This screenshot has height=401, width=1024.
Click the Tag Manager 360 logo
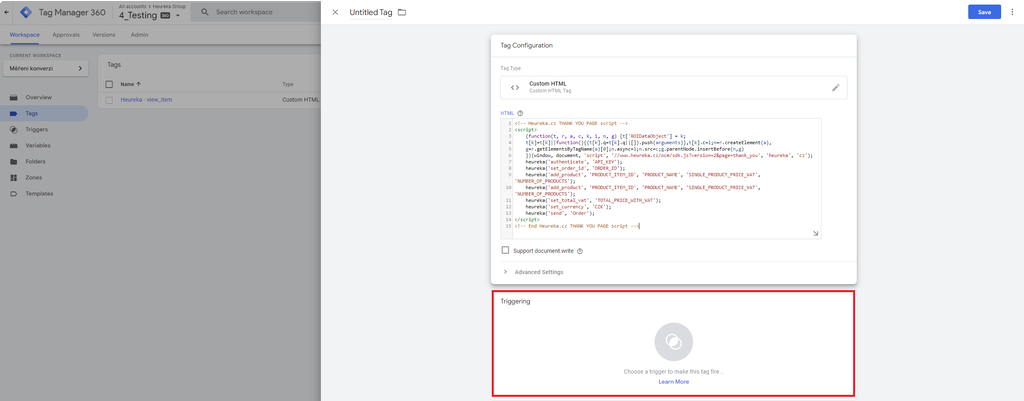click(27, 12)
